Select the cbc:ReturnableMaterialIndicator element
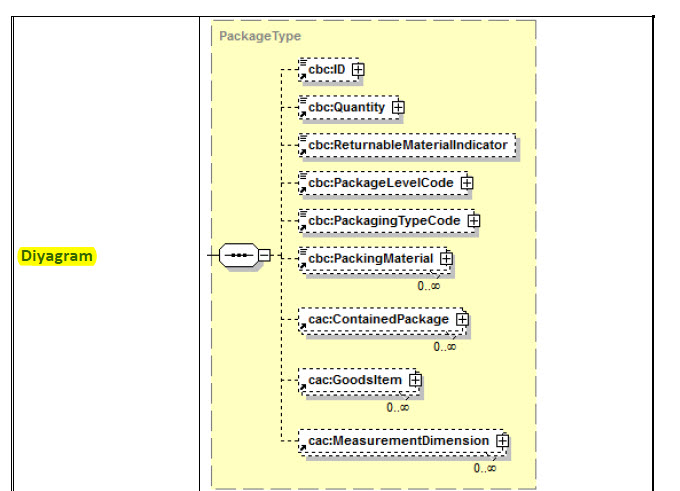The width and height of the screenshot is (680, 491). pos(410,145)
